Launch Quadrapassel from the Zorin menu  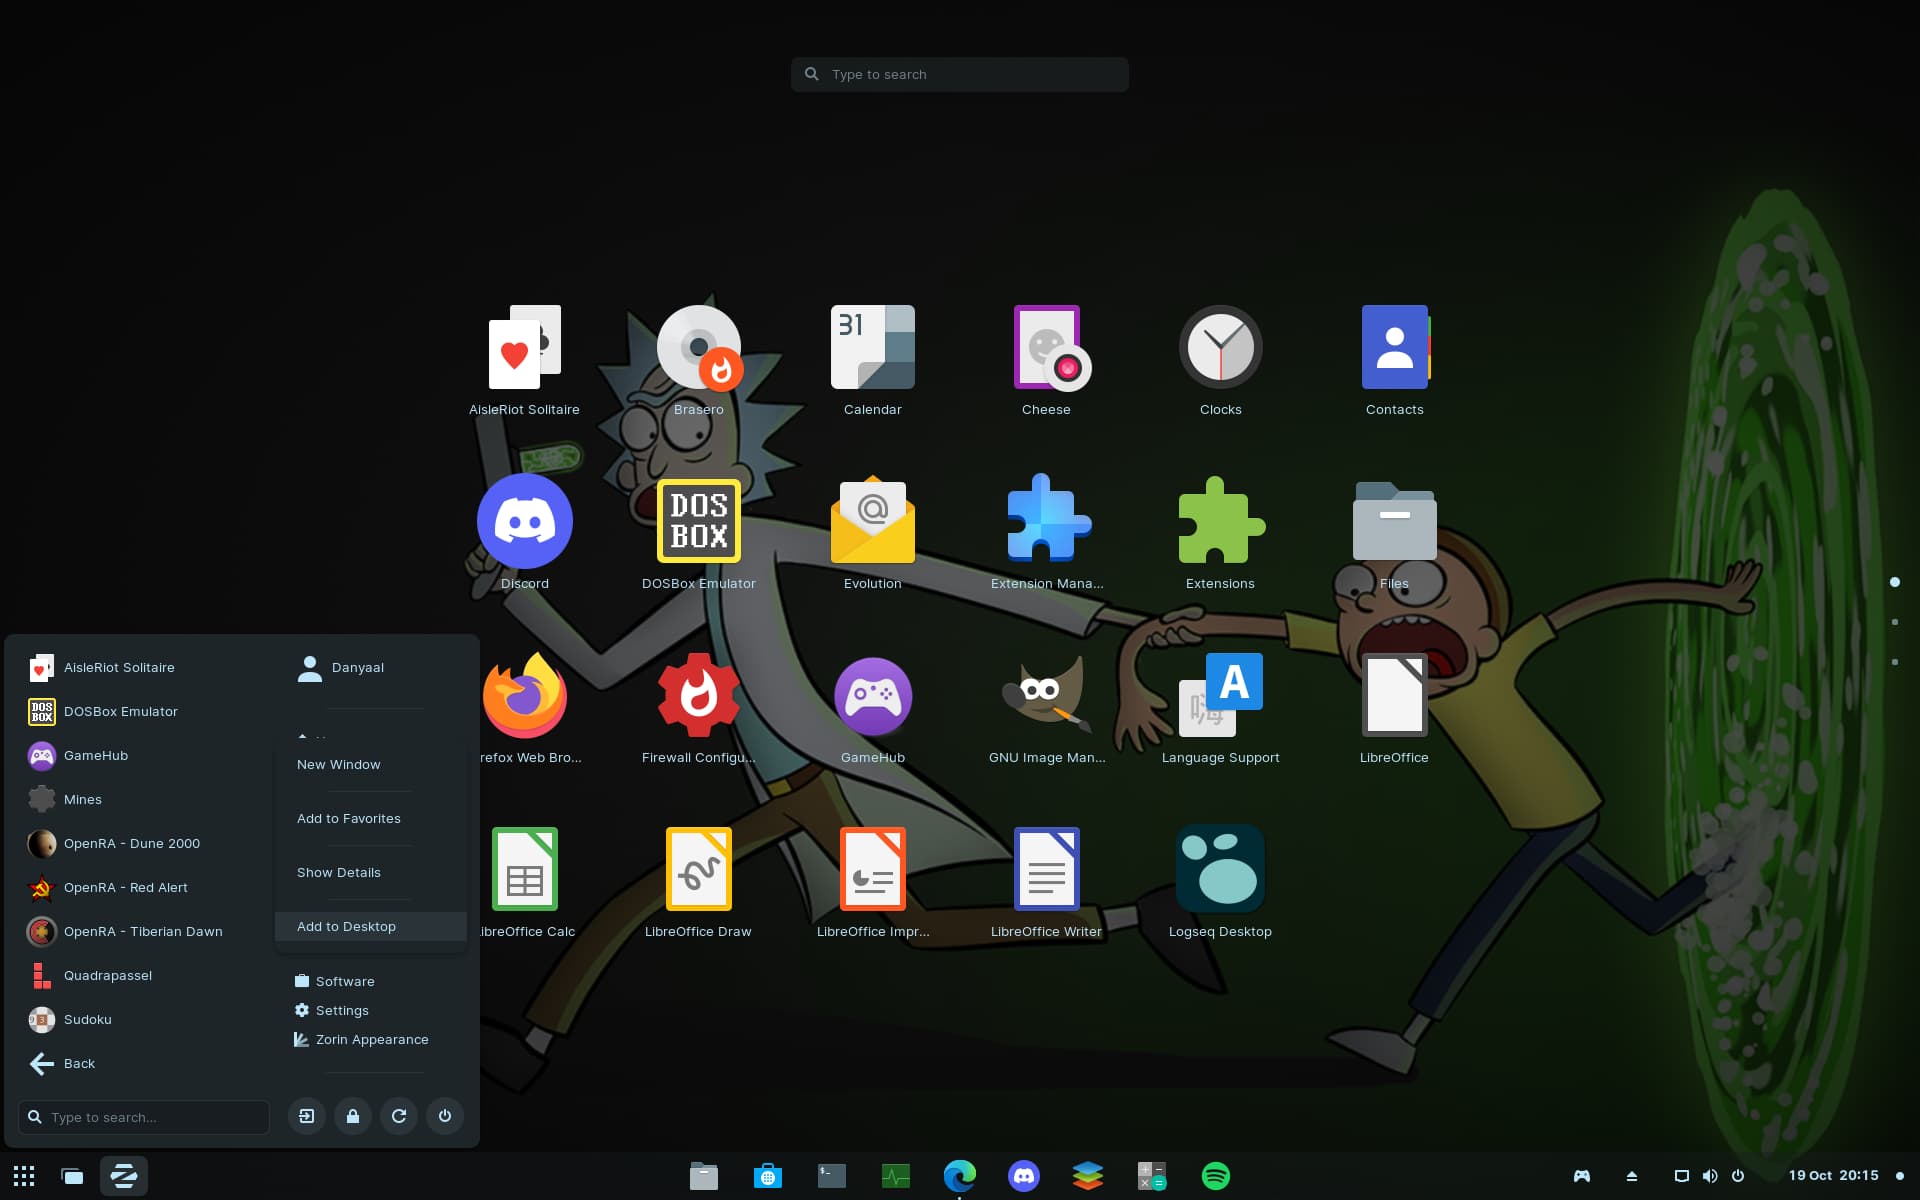[x=143, y=975]
